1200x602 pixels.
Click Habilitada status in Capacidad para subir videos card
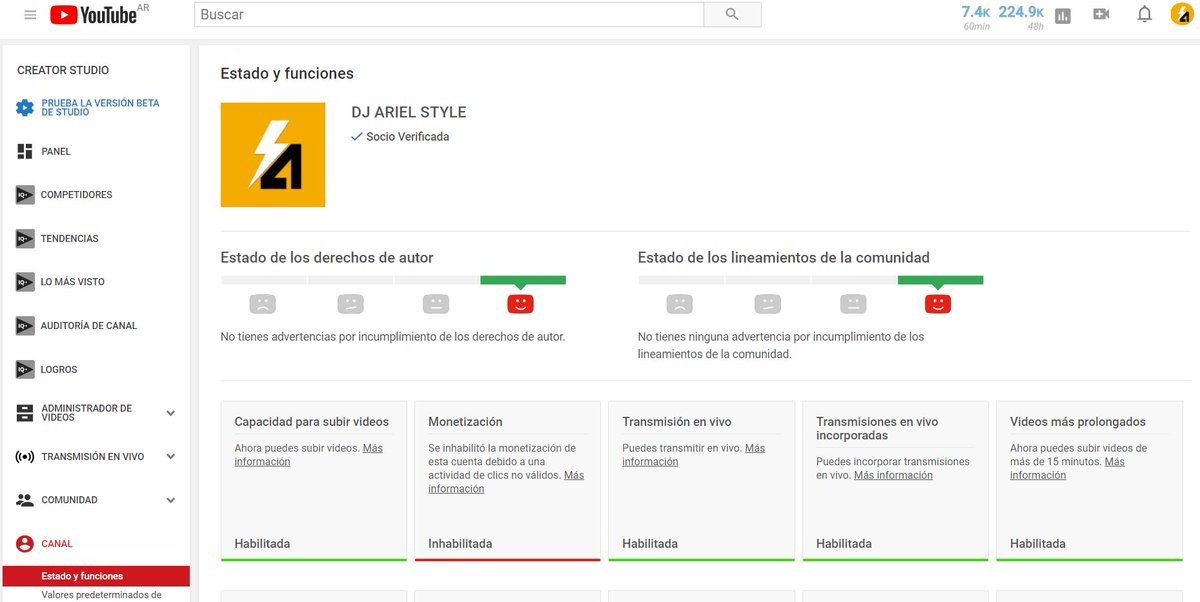click(262, 544)
